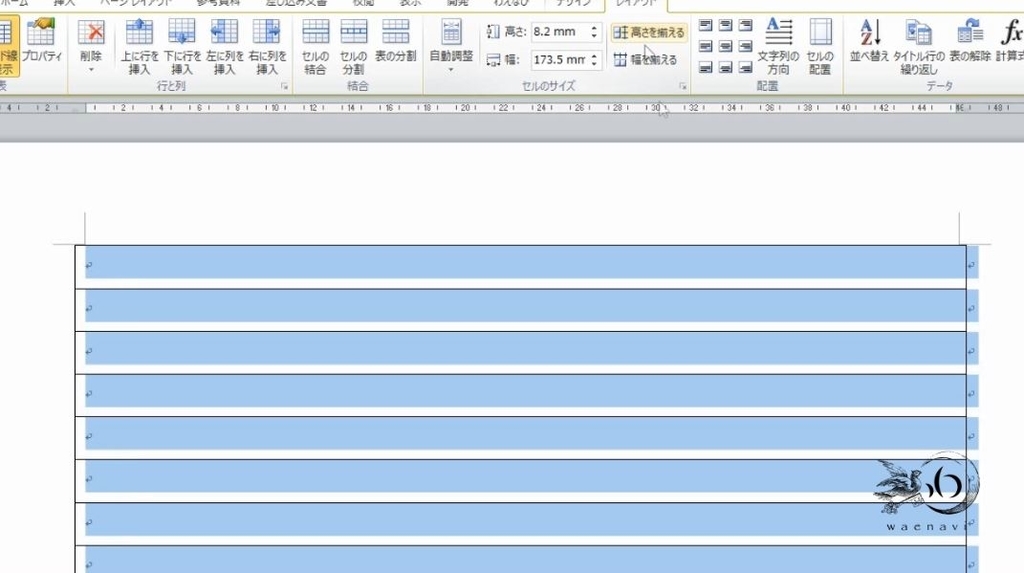Viewport: 1024px width, 573px height.
Task: Sort table data (並べ替え)
Action: pos(869,41)
